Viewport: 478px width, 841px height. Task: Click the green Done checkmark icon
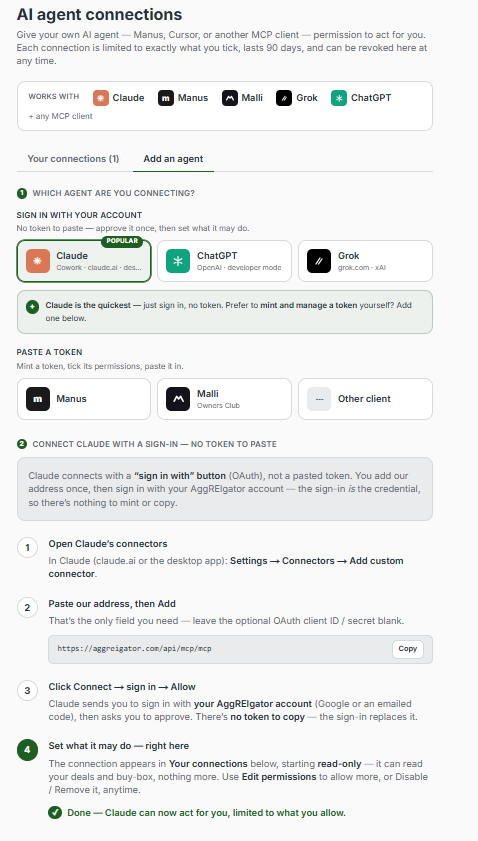(x=55, y=813)
